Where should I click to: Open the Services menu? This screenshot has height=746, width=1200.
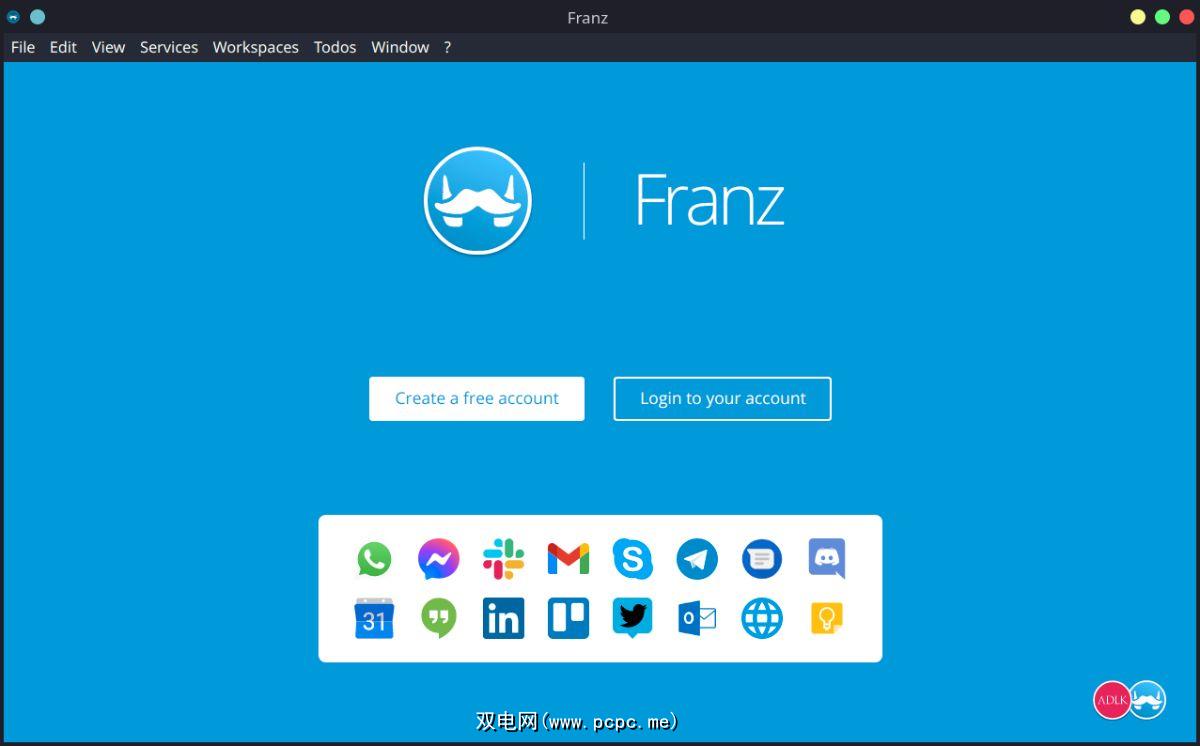click(169, 47)
